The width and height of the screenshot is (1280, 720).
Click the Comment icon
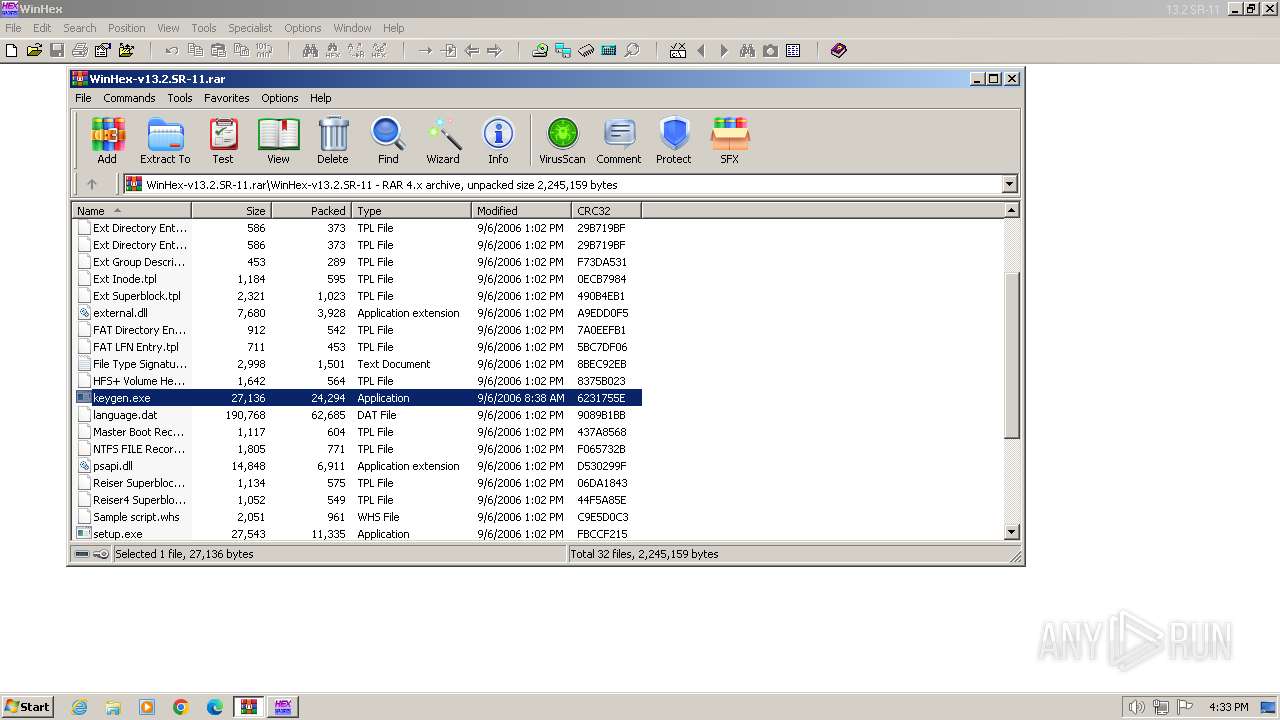point(619,140)
